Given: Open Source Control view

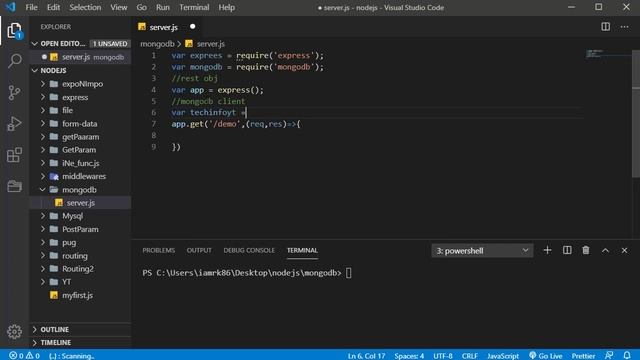Looking at the screenshot, I should [14, 93].
